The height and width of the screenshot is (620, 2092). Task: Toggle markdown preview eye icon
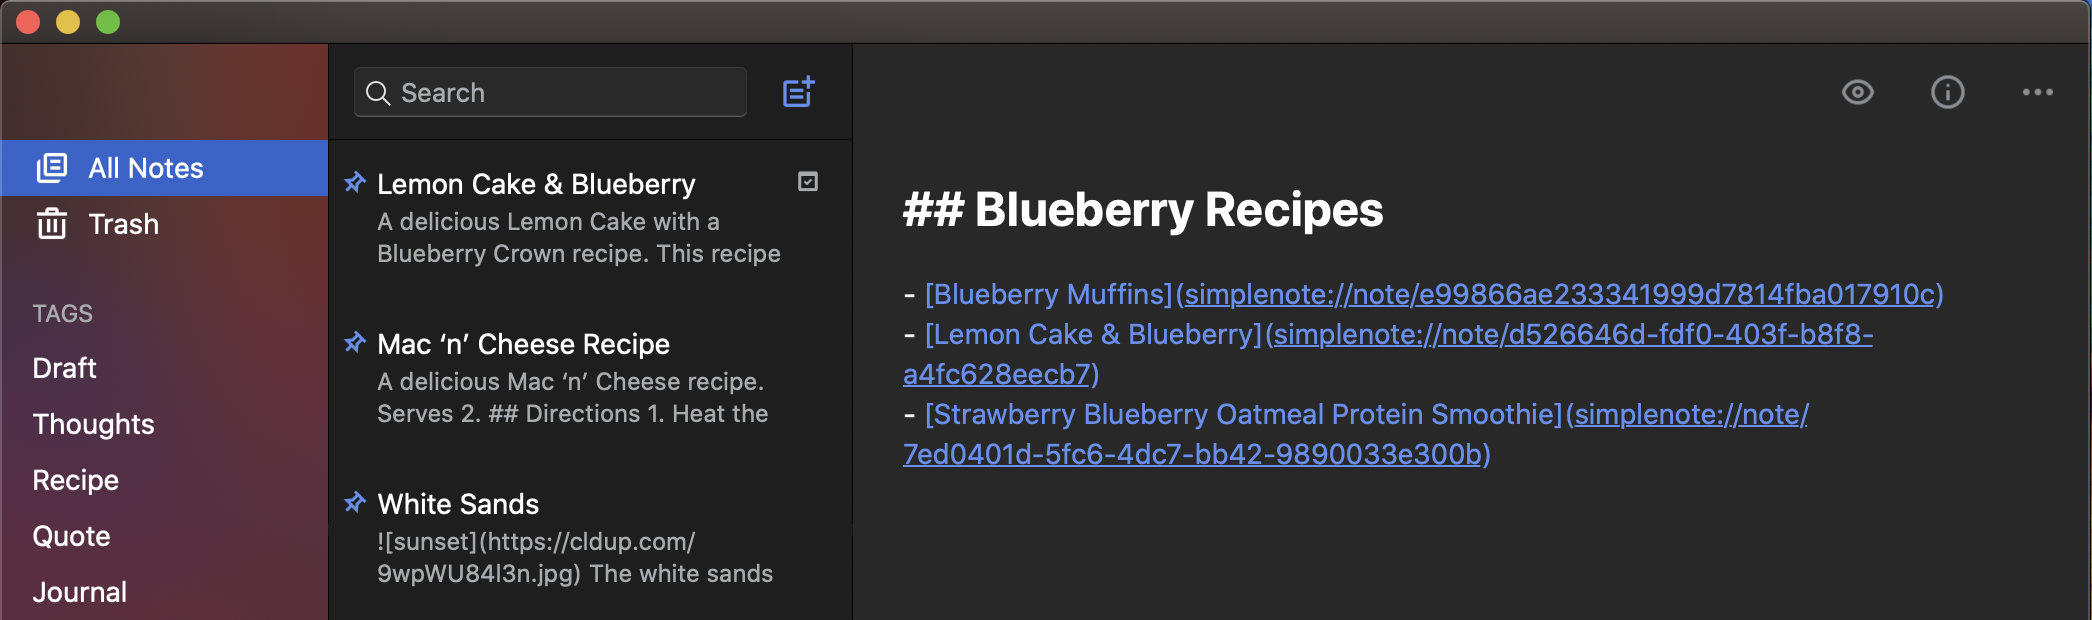[1857, 93]
